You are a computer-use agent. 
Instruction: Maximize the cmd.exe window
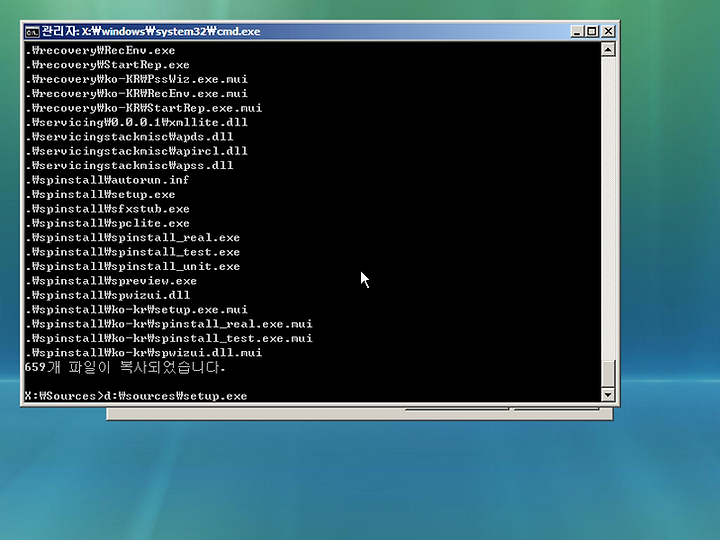pyautogui.click(x=592, y=31)
